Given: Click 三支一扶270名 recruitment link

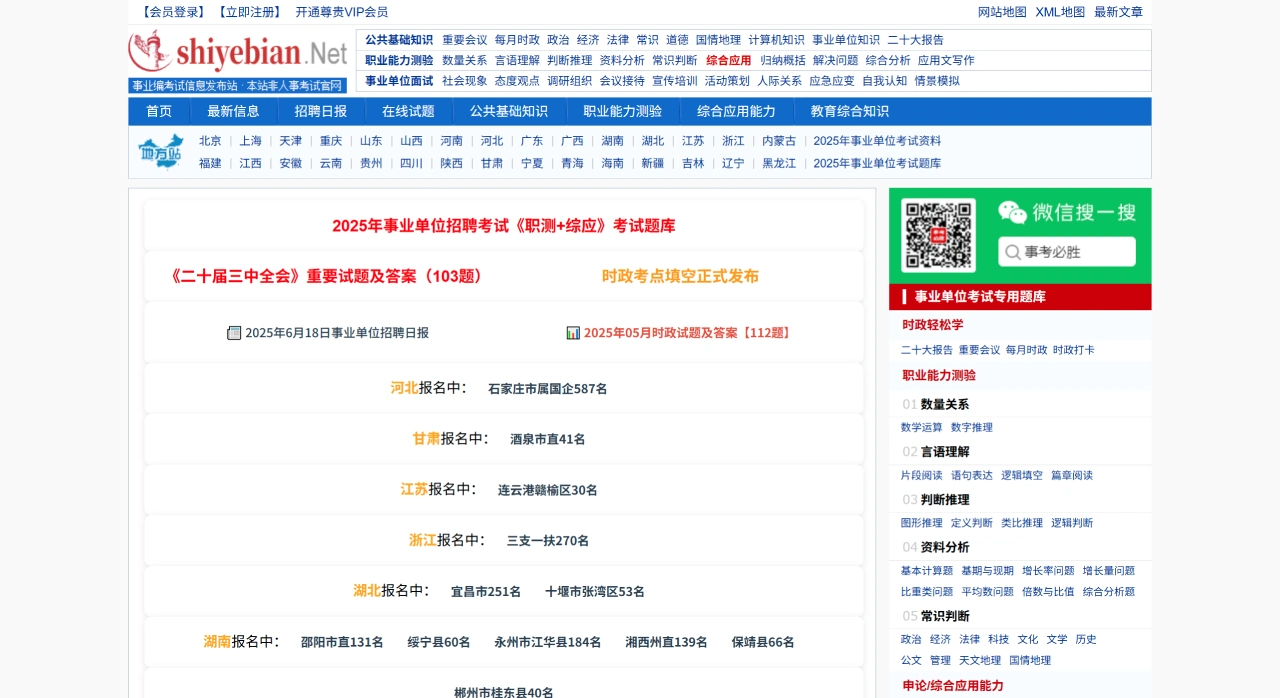Looking at the screenshot, I should [547, 541].
